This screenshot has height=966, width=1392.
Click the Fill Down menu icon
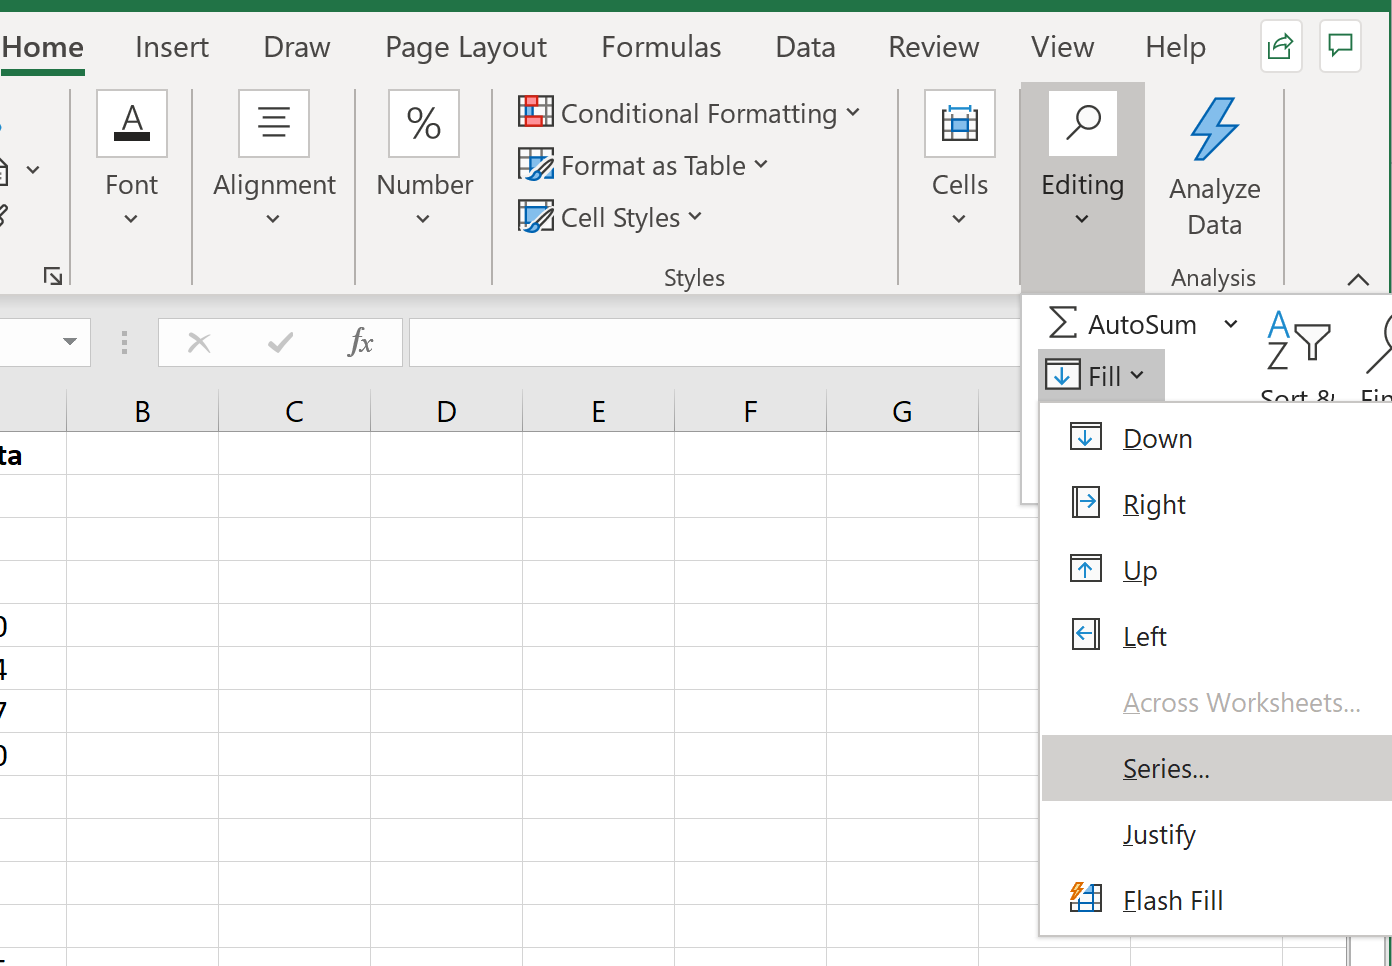point(1086,437)
